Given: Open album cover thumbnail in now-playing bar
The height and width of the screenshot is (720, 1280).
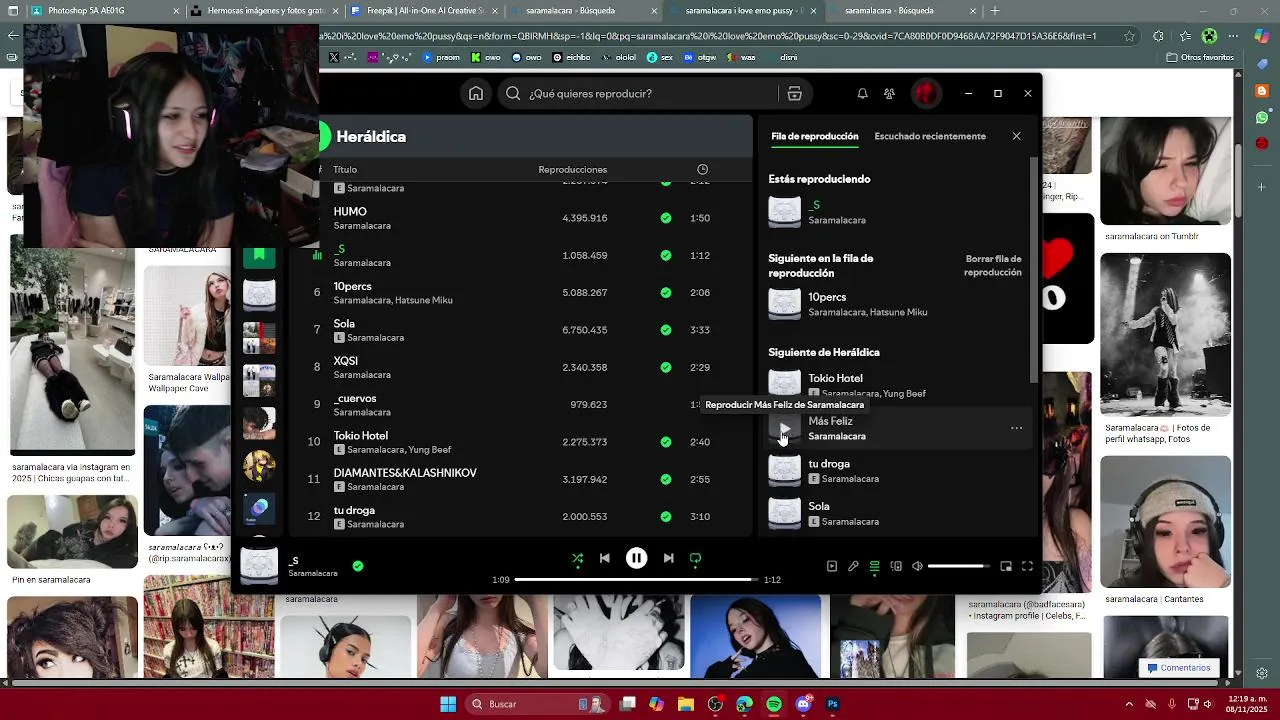Looking at the screenshot, I should [x=259, y=565].
